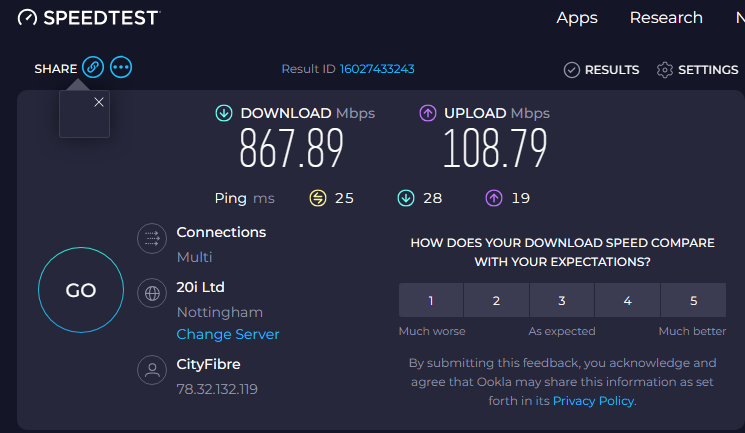Image resolution: width=745 pixels, height=433 pixels.
Task: Click the download ping value 28
Action: [x=432, y=198]
